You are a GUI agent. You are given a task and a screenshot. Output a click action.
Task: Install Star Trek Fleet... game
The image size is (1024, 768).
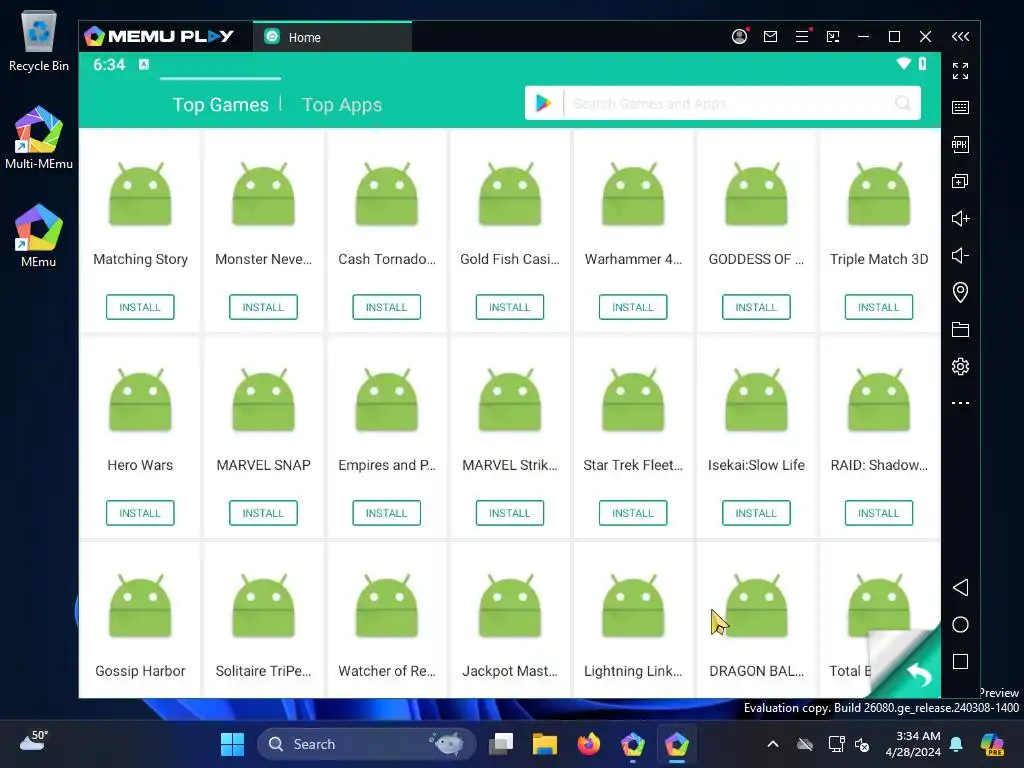coord(633,513)
